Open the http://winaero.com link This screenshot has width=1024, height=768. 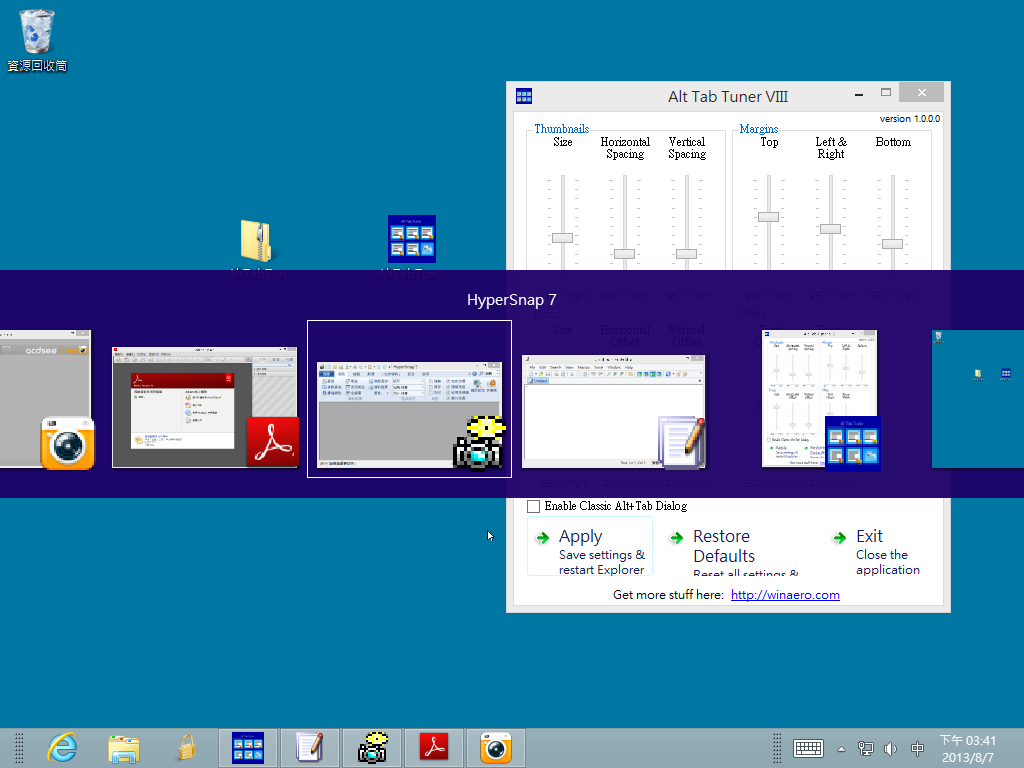785,594
